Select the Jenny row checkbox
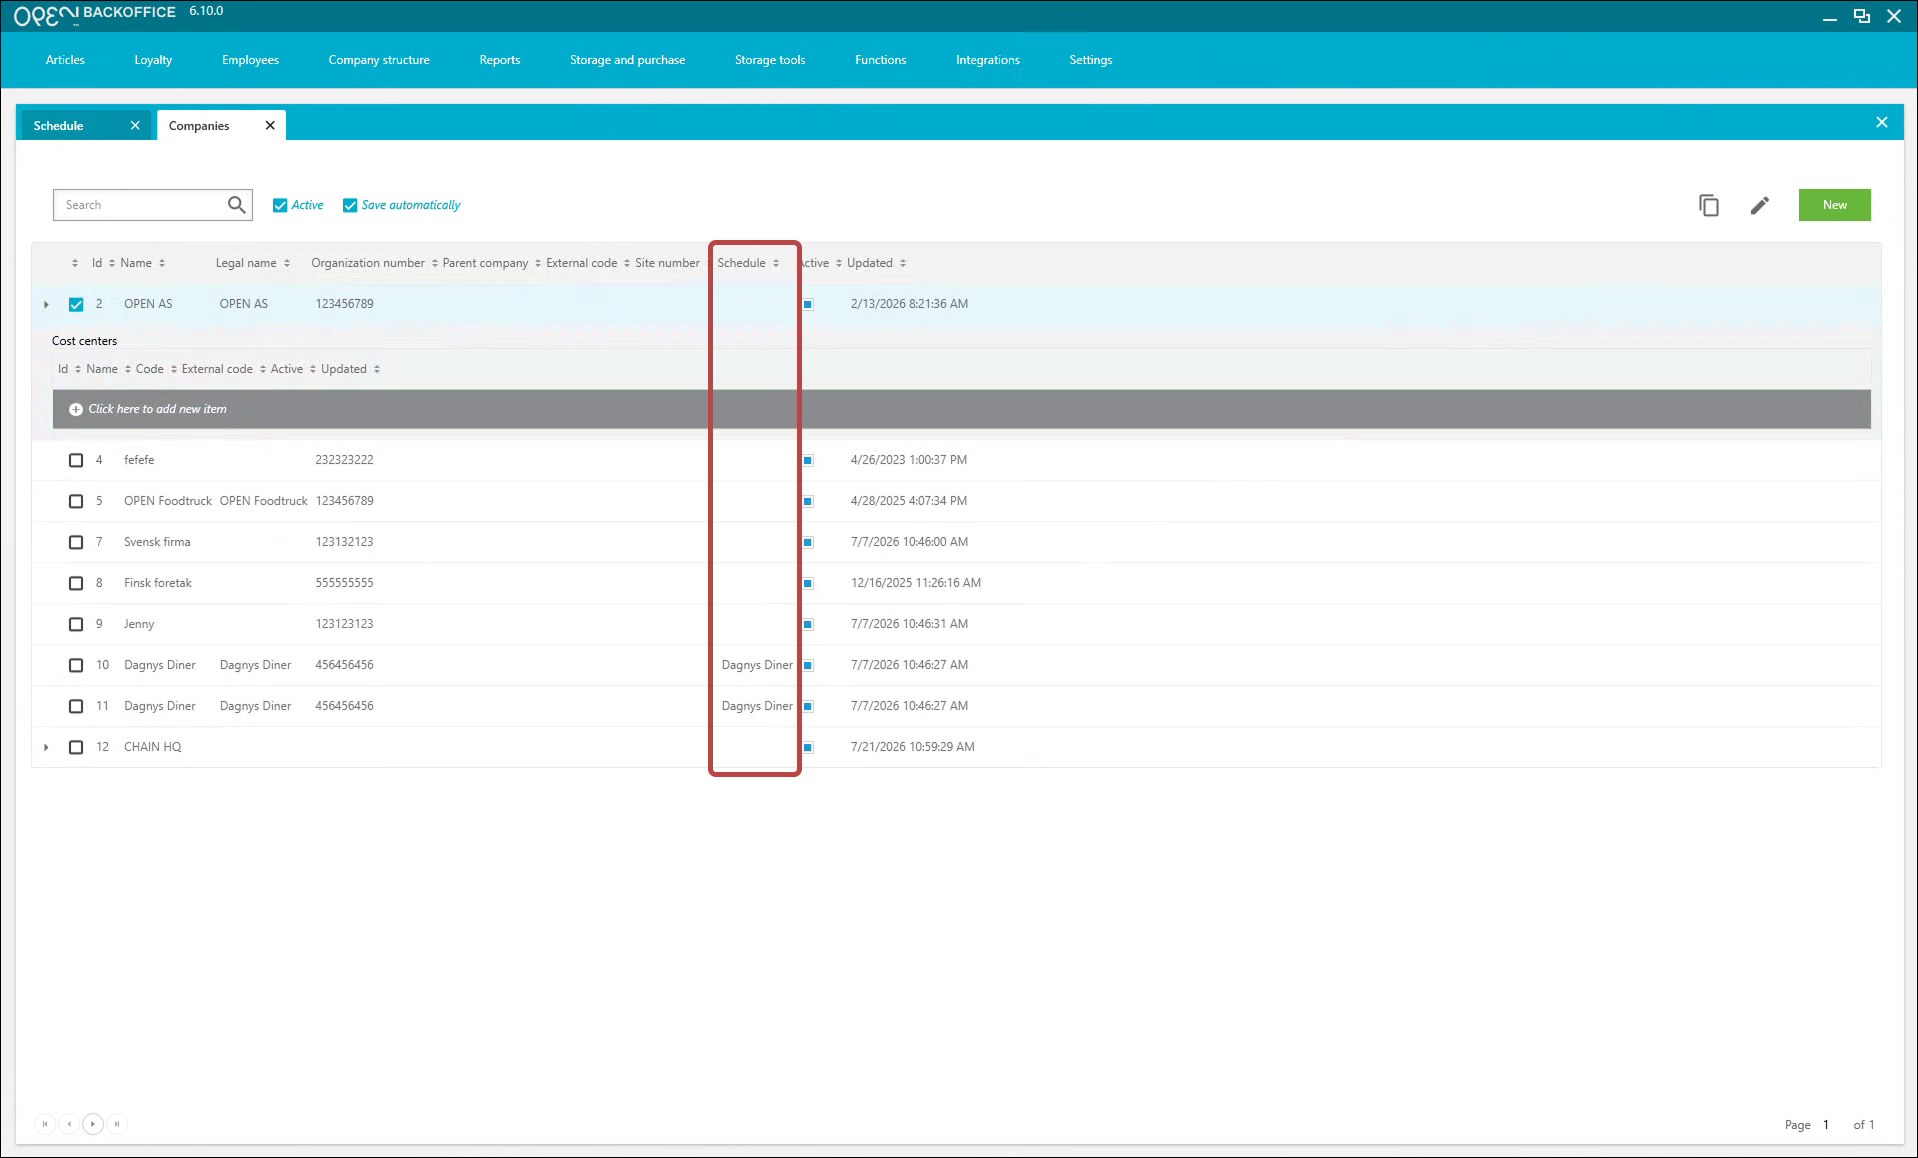1918x1158 pixels. pos(76,624)
